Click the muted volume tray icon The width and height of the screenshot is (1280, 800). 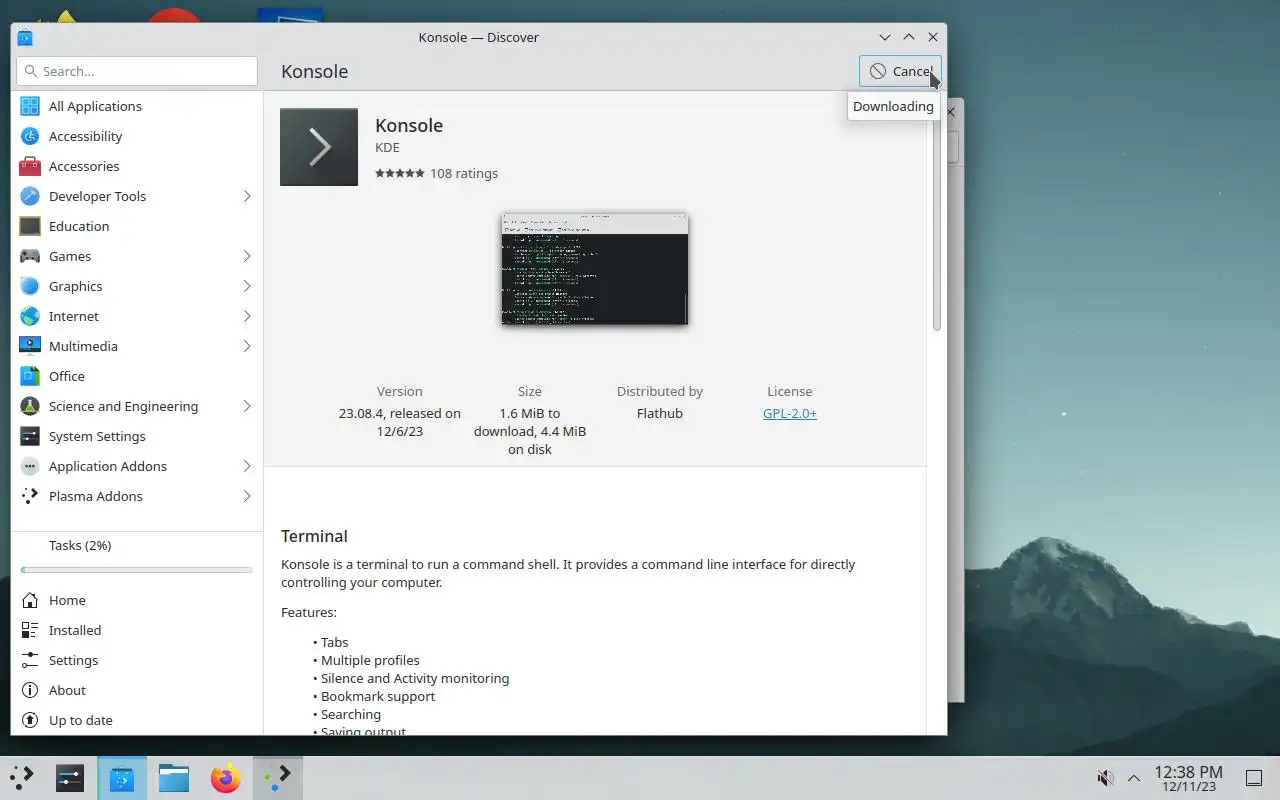(x=1105, y=778)
